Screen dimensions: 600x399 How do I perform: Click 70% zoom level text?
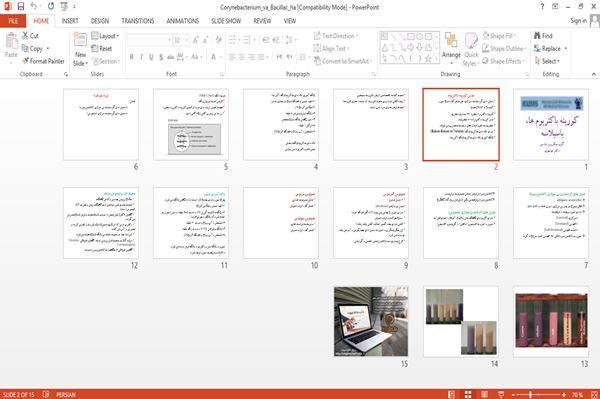click(x=578, y=395)
